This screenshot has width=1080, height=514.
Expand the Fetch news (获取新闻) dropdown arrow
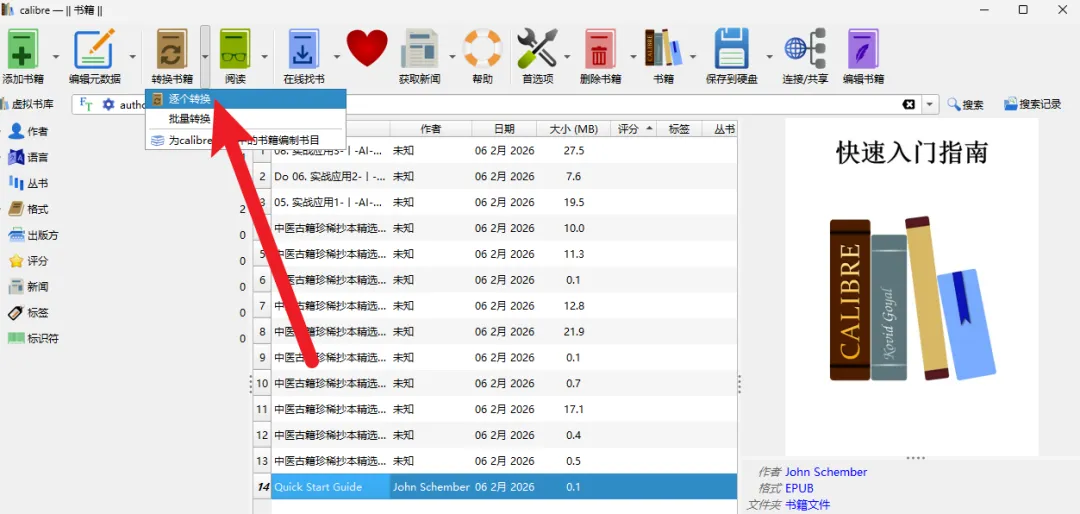point(453,57)
